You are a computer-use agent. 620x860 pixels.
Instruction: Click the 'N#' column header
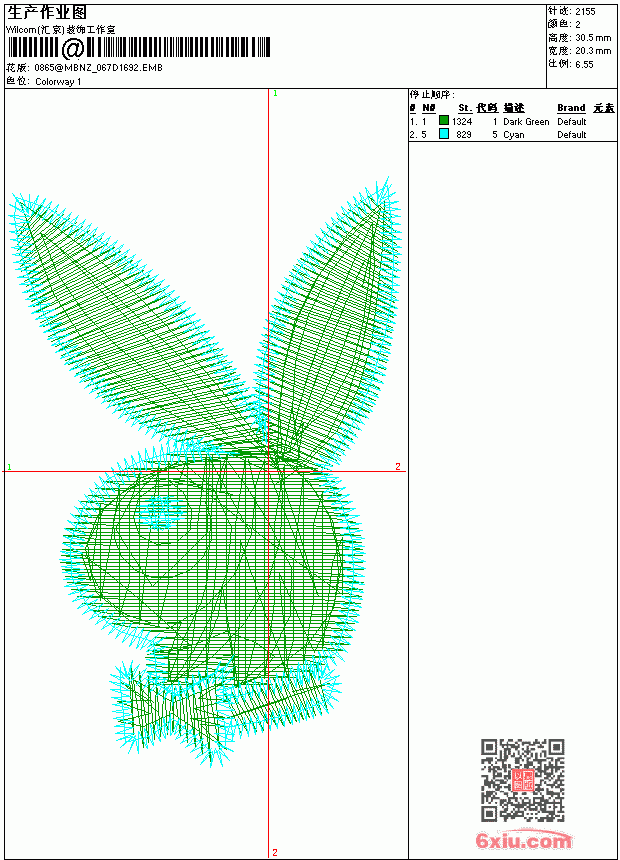point(429,108)
